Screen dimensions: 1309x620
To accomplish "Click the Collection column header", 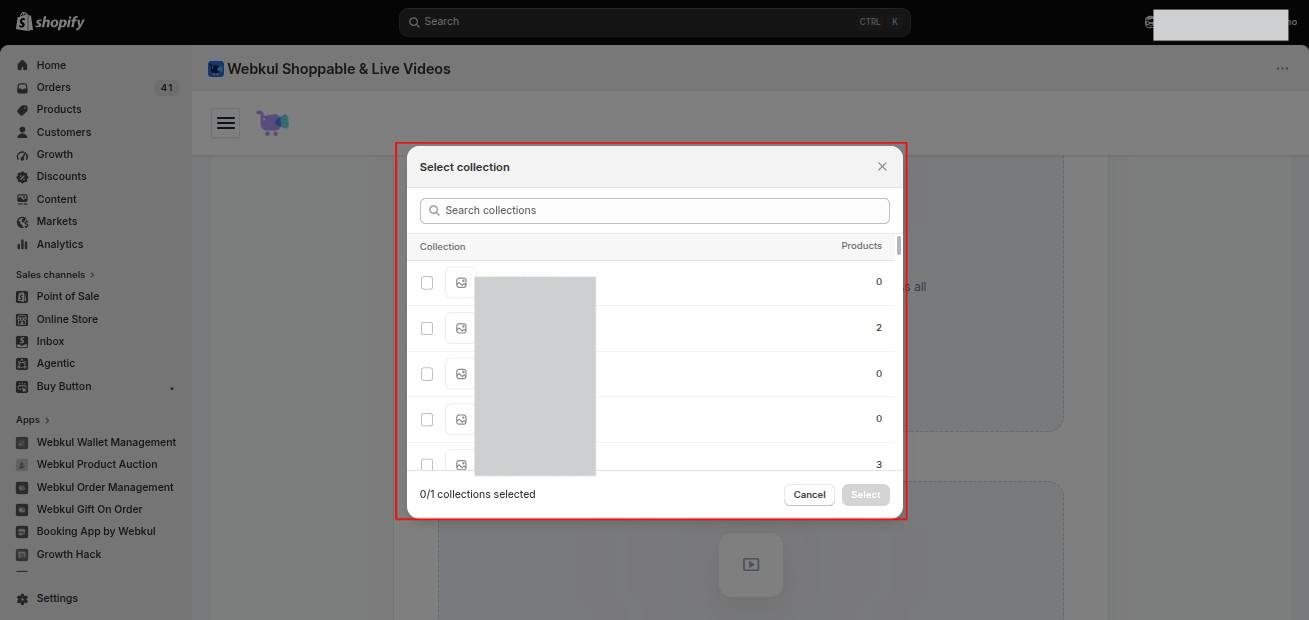I will click(x=443, y=247).
